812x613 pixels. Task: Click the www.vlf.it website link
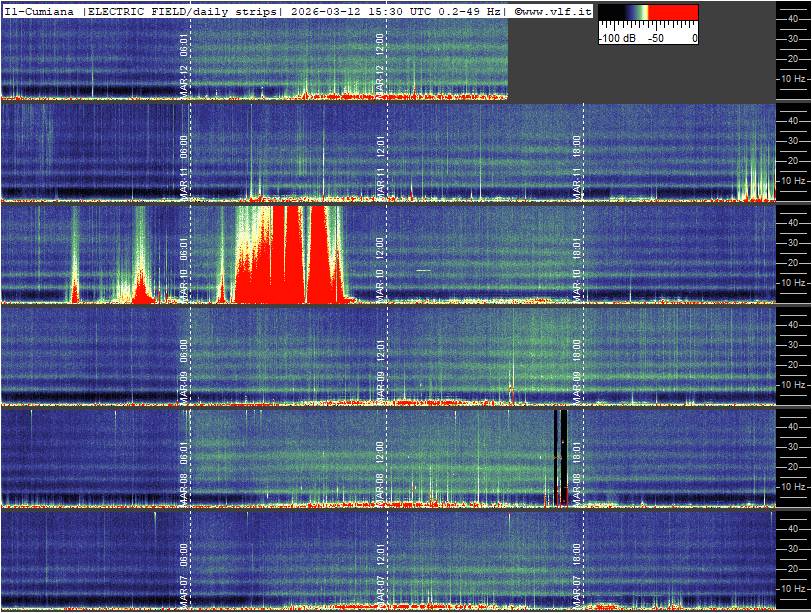[555, 11]
